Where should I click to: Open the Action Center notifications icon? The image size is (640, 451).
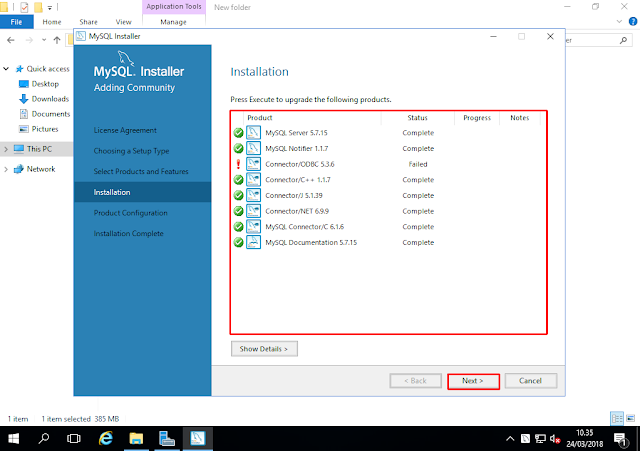tap(620, 439)
